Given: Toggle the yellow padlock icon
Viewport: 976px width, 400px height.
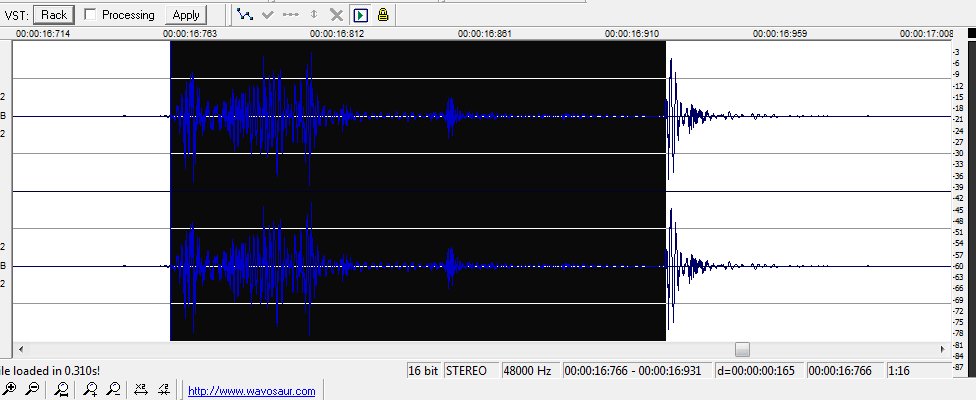Looking at the screenshot, I should (x=383, y=14).
